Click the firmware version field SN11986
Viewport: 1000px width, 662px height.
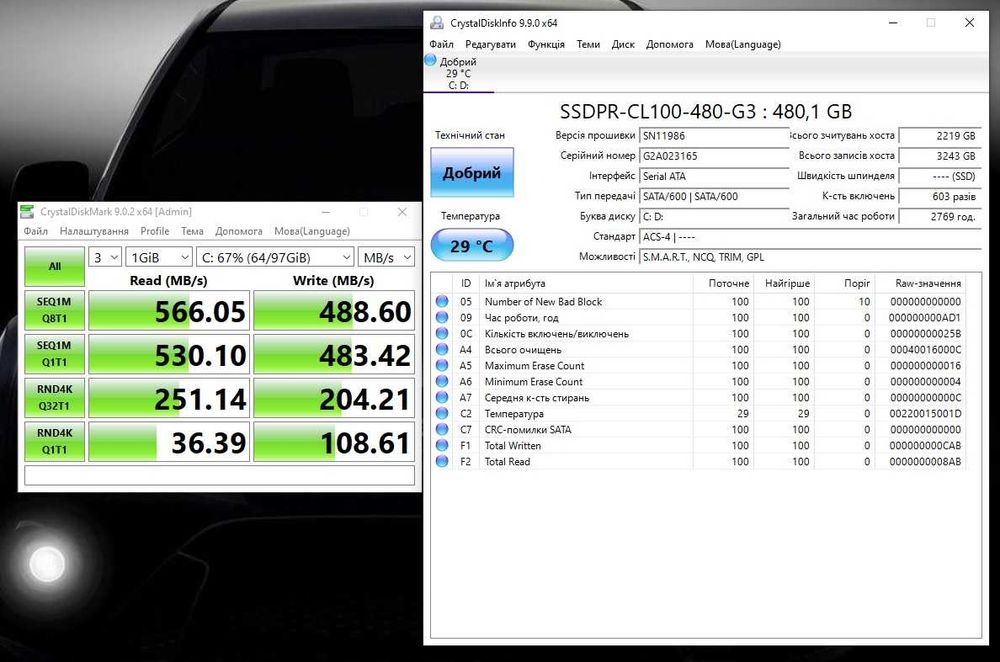point(714,135)
